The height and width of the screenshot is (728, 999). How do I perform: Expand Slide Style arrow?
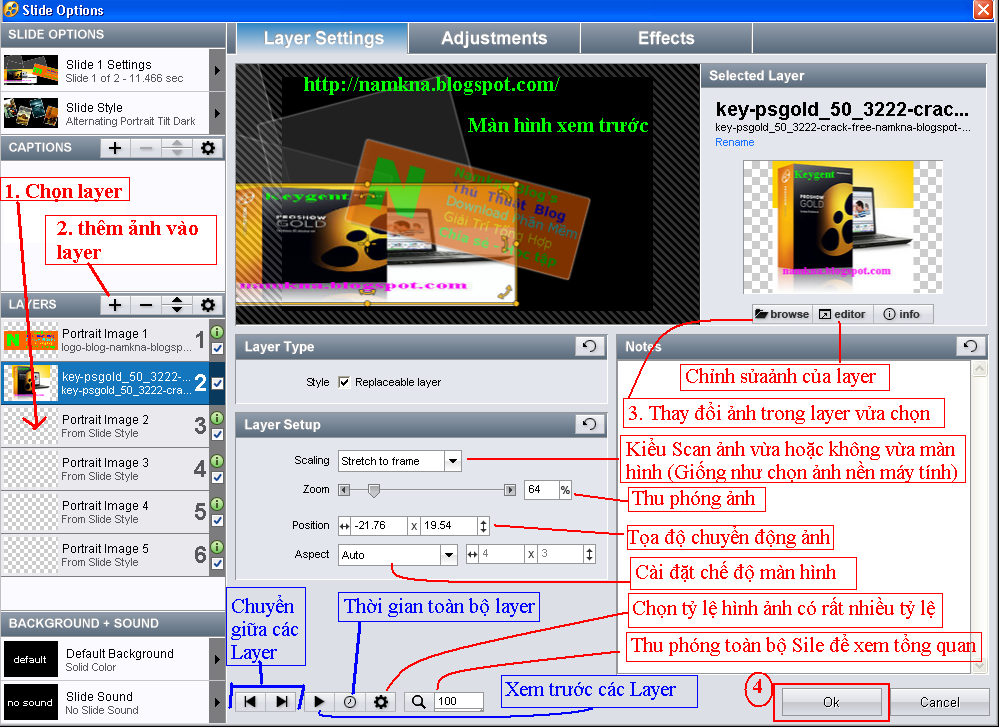(217, 113)
